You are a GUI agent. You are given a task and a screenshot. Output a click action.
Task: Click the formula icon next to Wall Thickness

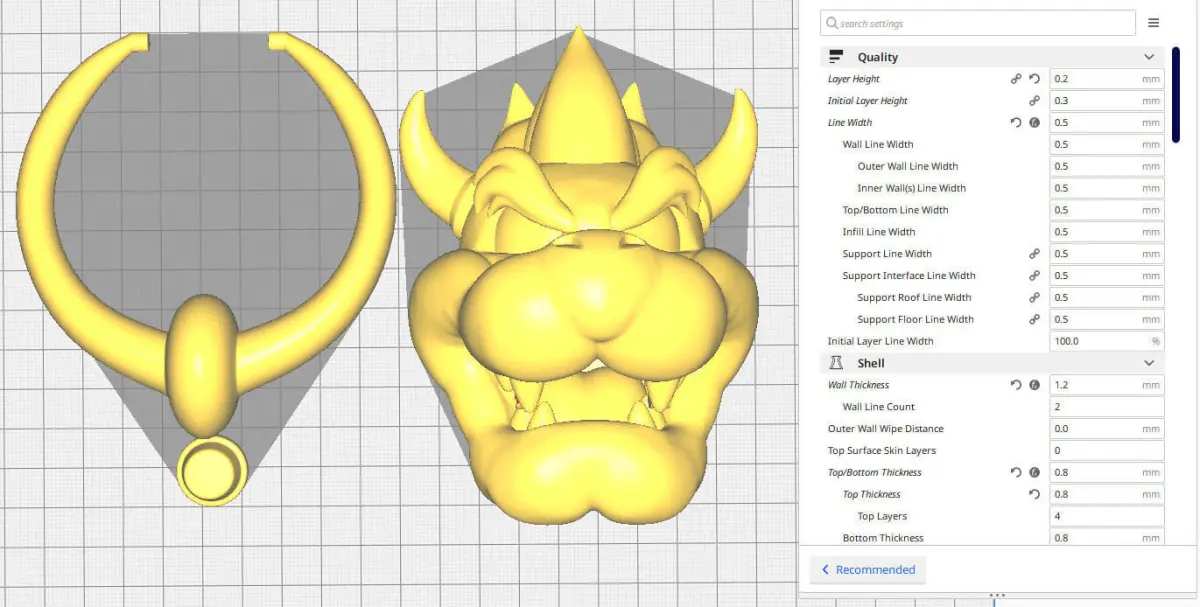click(1034, 385)
